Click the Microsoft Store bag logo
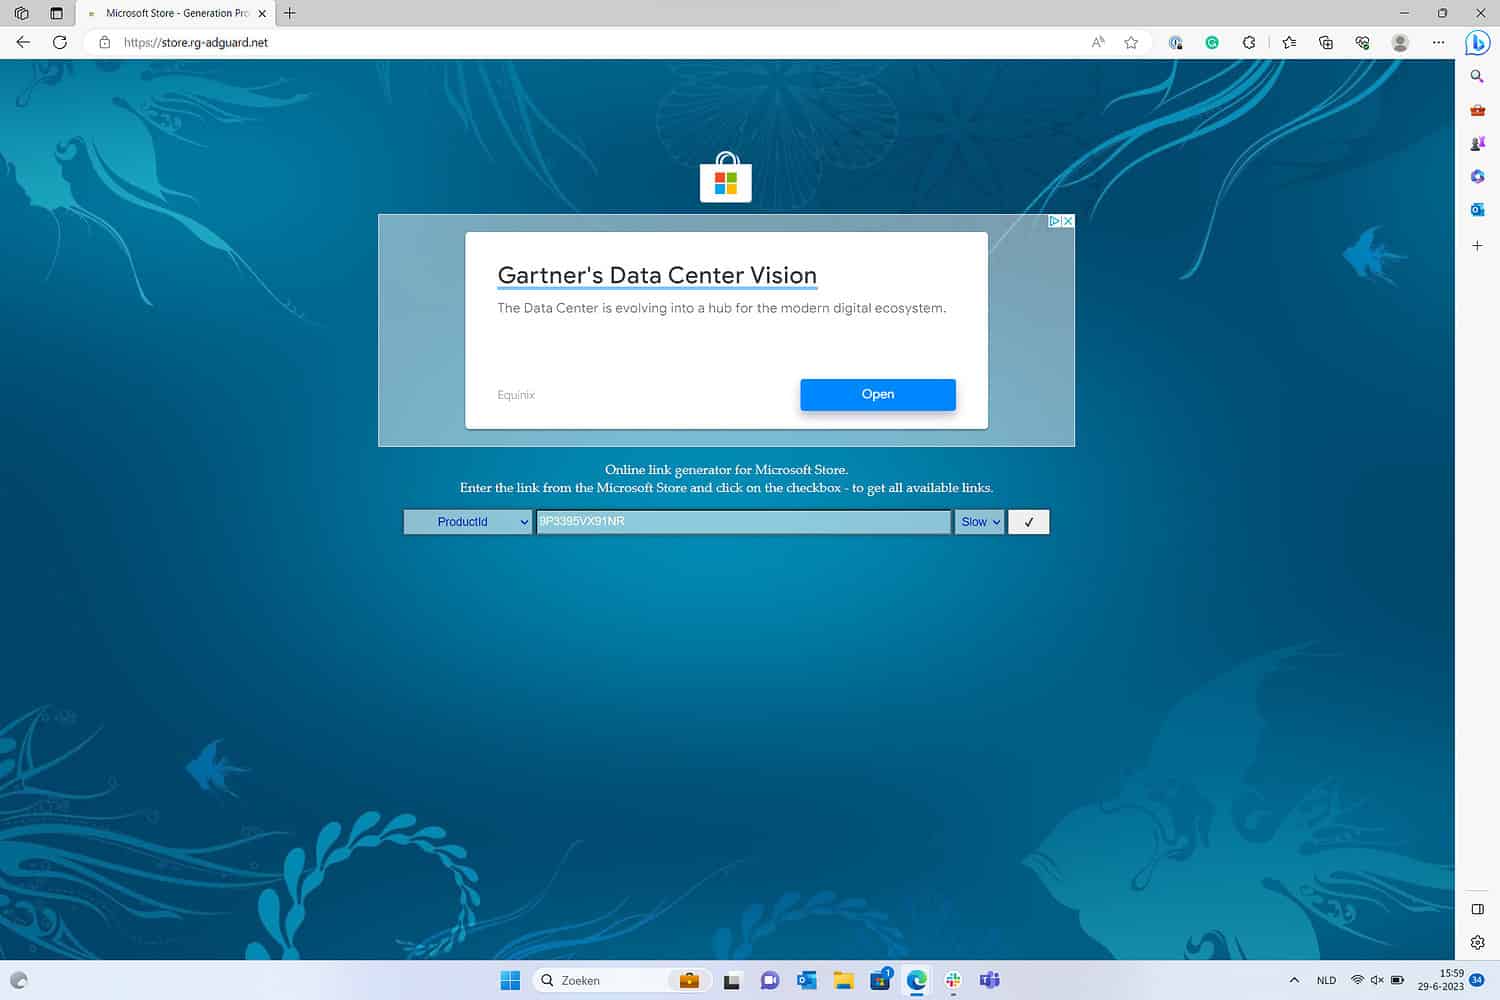This screenshot has height=1000, width=1500. 725,178
